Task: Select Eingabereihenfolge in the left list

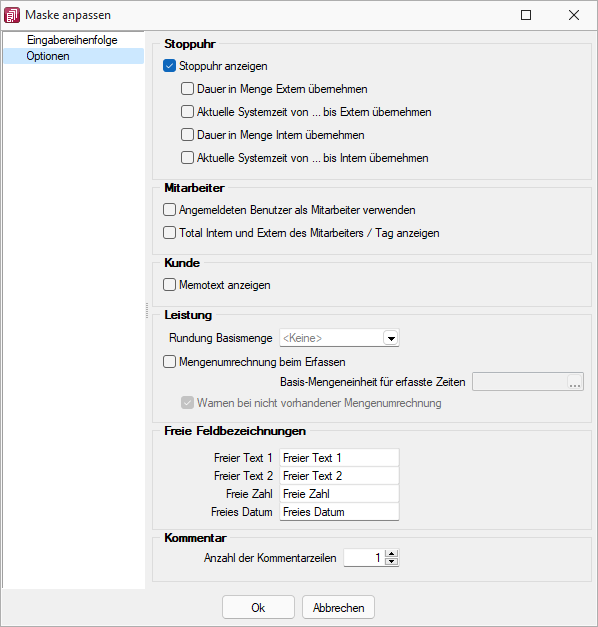Action: pos(72,40)
